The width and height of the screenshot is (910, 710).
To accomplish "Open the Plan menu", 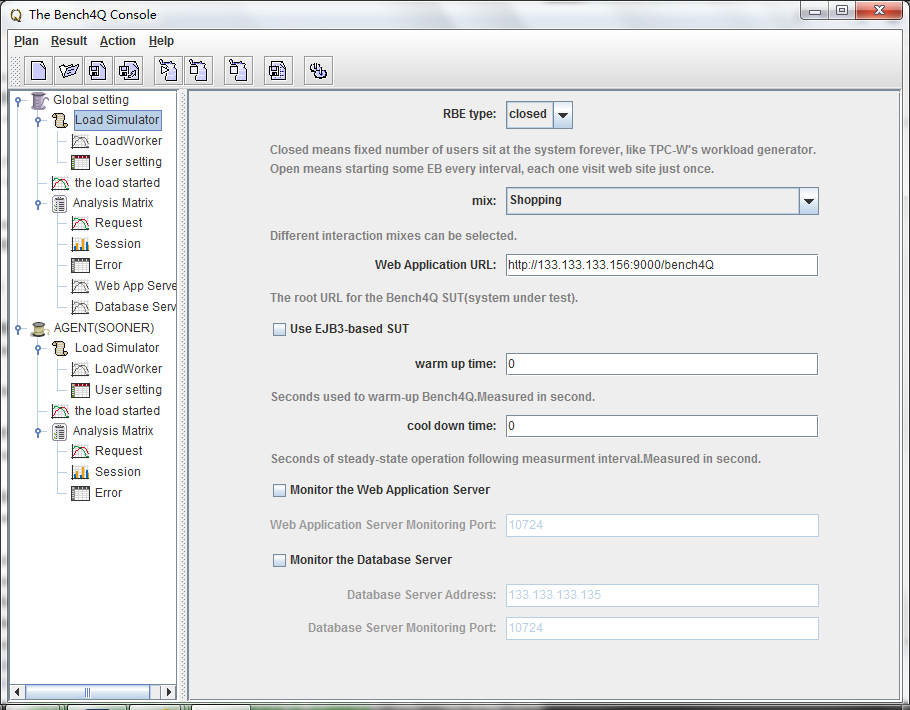I will [x=26, y=41].
